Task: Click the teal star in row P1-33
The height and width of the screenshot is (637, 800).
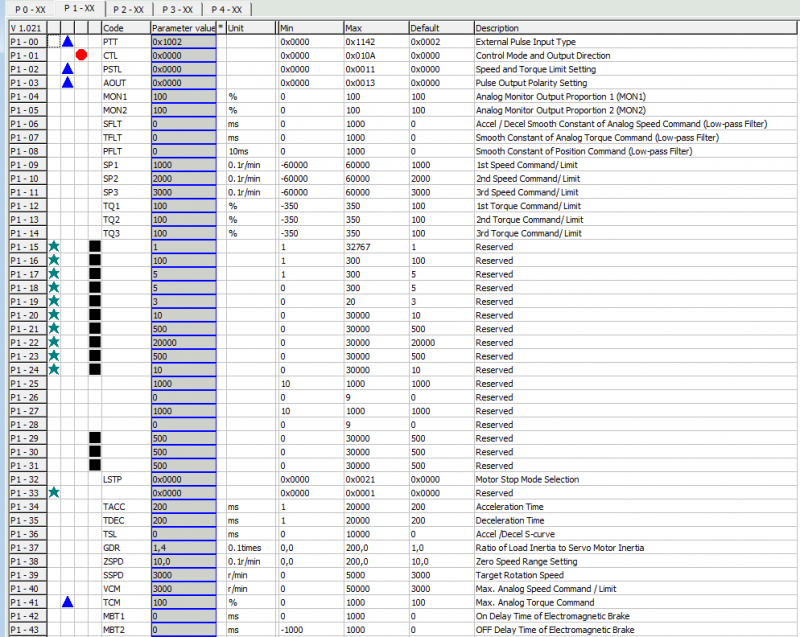Action: point(54,493)
